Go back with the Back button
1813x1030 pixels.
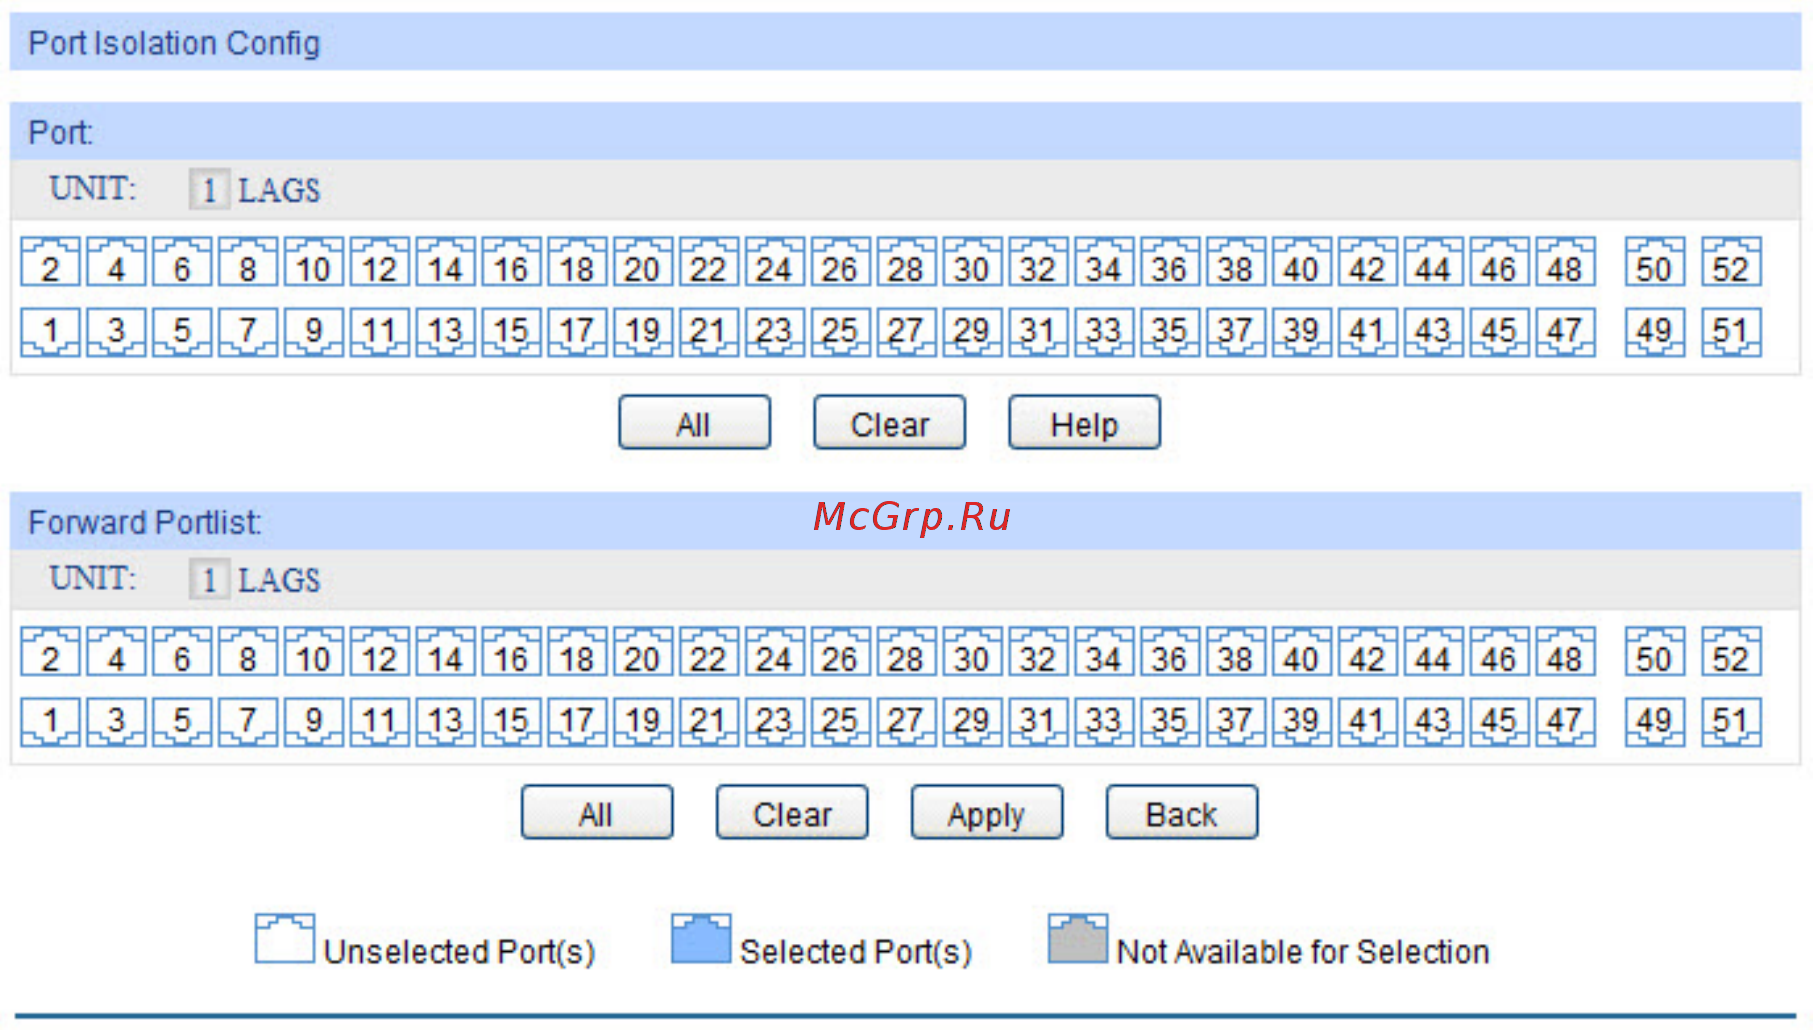1181,813
